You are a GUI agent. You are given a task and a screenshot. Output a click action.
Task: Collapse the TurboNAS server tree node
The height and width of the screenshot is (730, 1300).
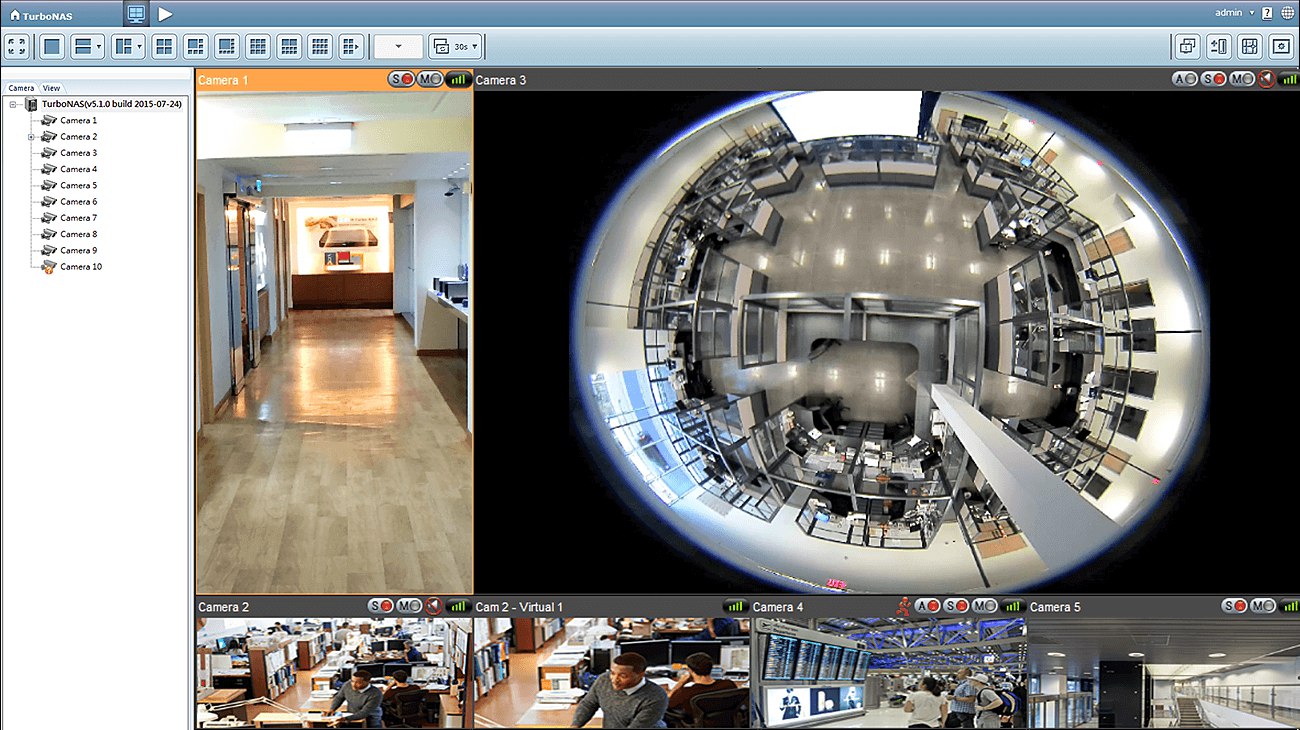pyautogui.click(x=14, y=104)
